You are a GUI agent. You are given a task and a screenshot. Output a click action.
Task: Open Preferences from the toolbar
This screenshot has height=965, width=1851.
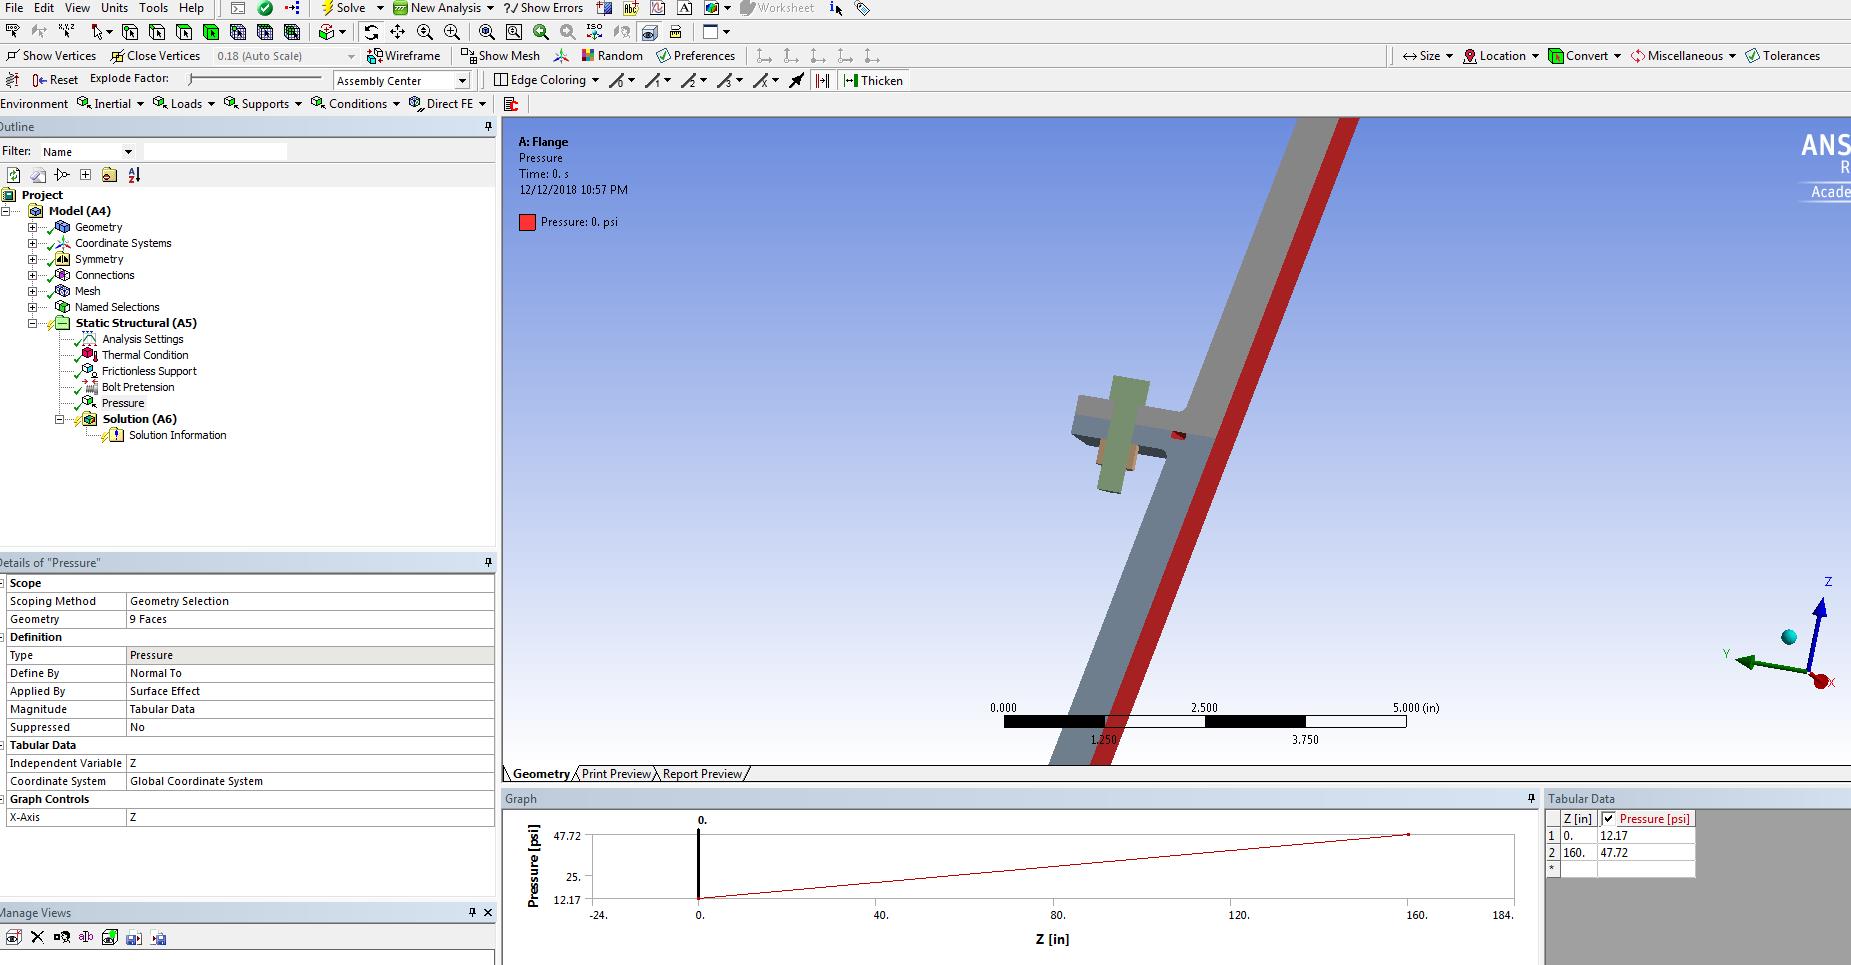pos(696,55)
